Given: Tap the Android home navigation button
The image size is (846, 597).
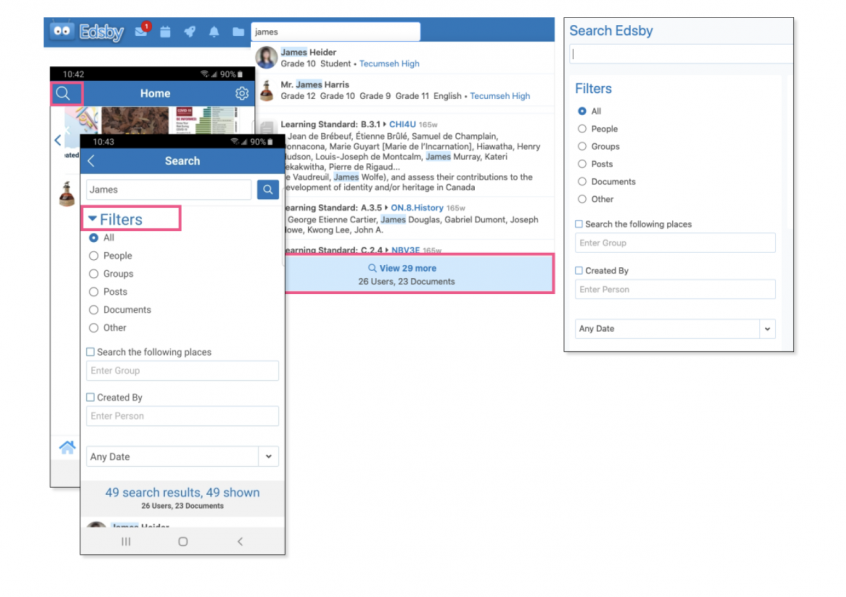Looking at the screenshot, I should (183, 541).
